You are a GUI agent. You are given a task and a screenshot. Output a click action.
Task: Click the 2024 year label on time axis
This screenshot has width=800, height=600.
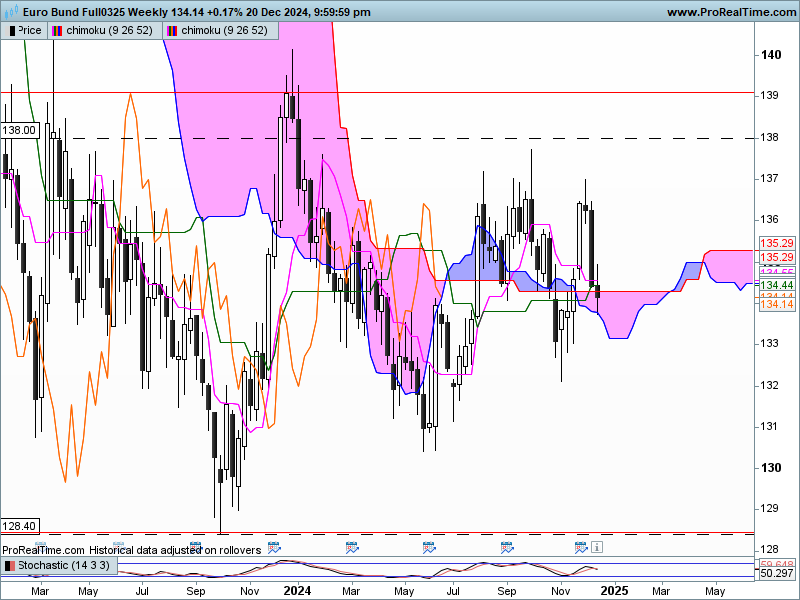tap(297, 590)
